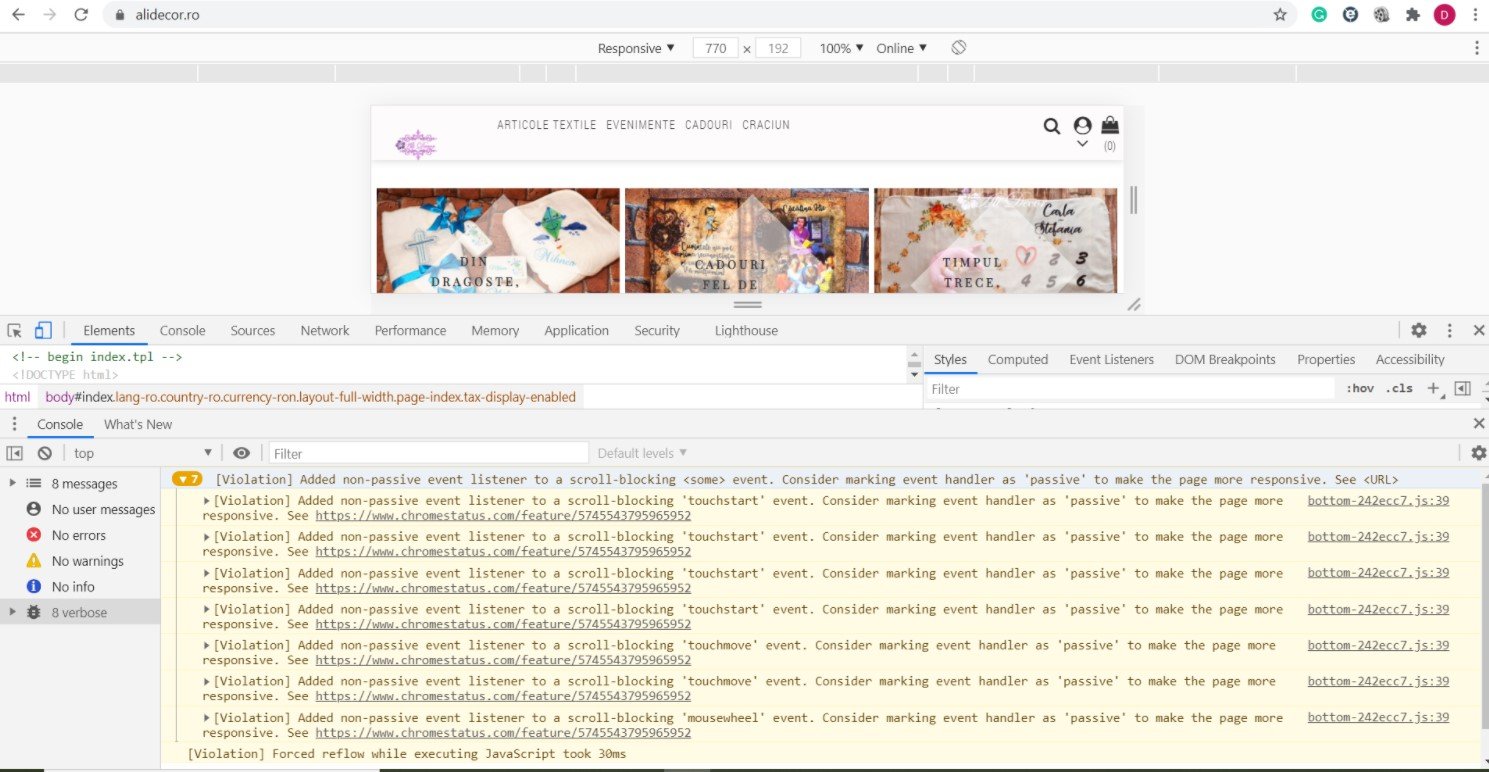Click the browser forward arrow
Screen dimensions: 1489x772
(50, 15)
